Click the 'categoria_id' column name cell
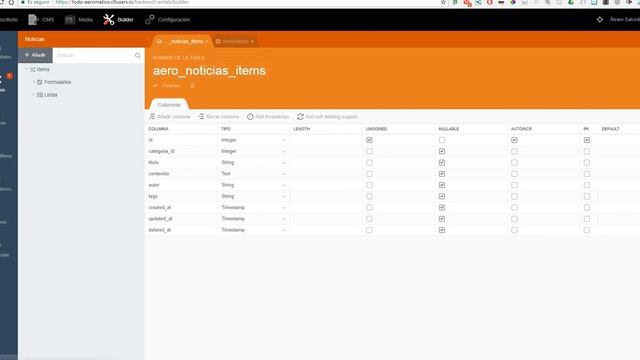 [x=181, y=151]
